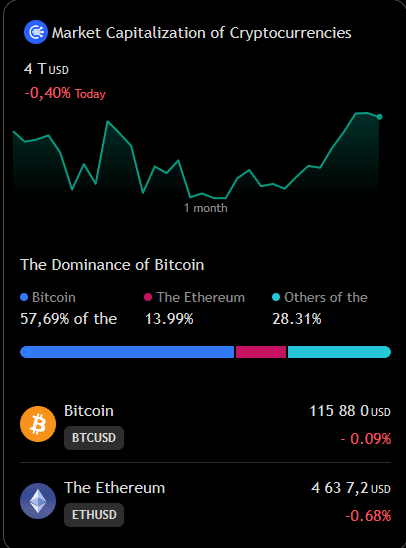Click the purple Ethereum logo icon
The height and width of the screenshot is (548, 406).
click(38, 501)
